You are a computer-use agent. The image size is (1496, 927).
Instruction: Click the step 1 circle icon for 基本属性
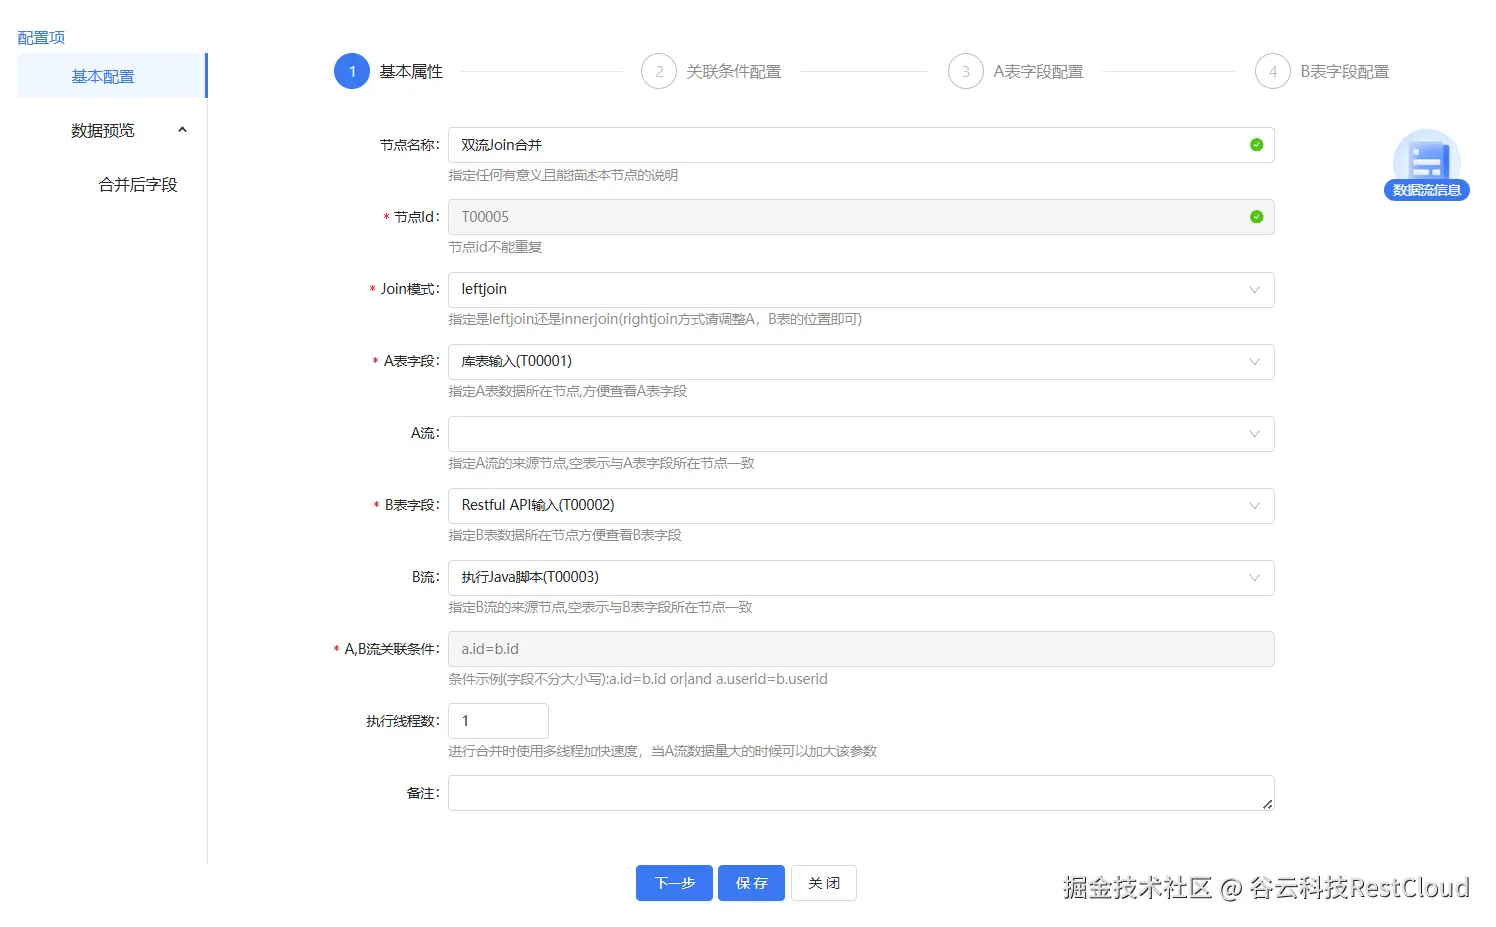[x=352, y=71]
